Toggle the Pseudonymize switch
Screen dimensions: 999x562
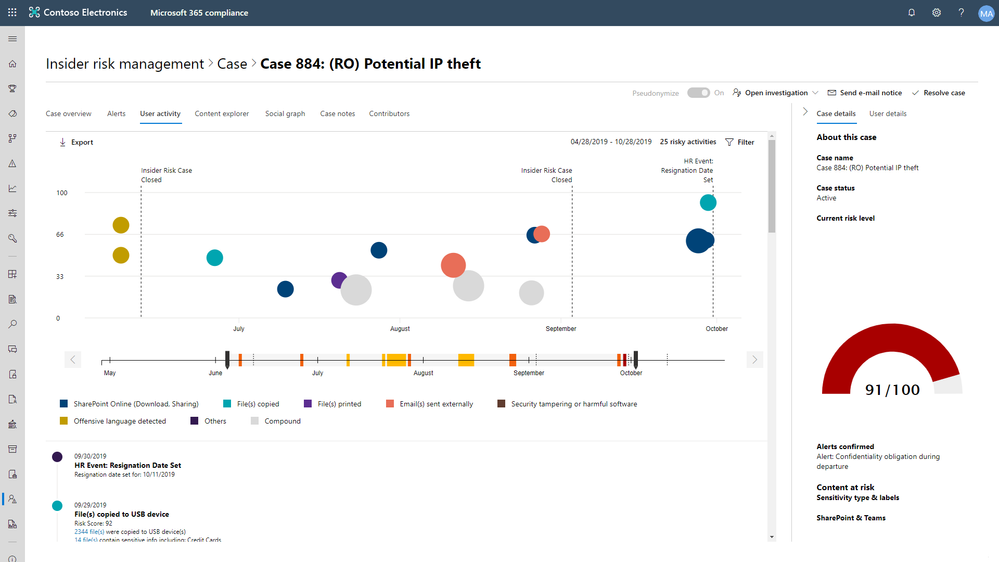click(x=698, y=93)
